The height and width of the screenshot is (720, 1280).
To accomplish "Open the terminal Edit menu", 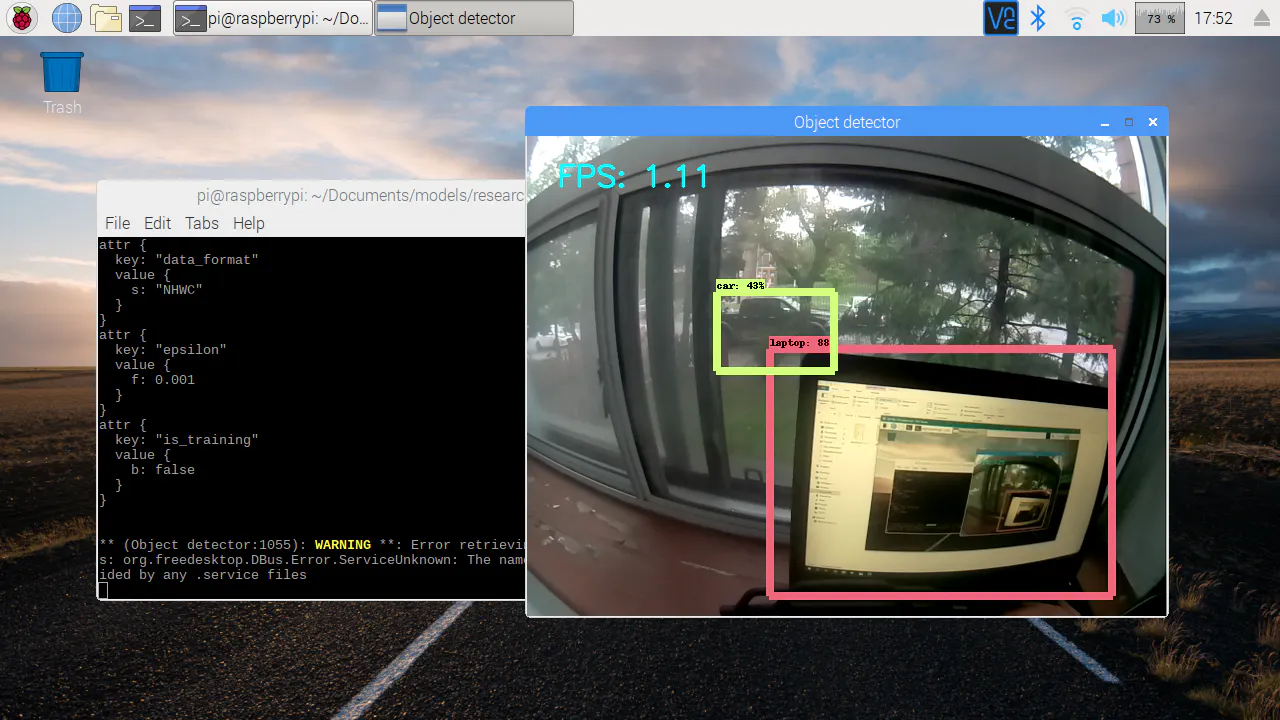I will click(x=157, y=223).
